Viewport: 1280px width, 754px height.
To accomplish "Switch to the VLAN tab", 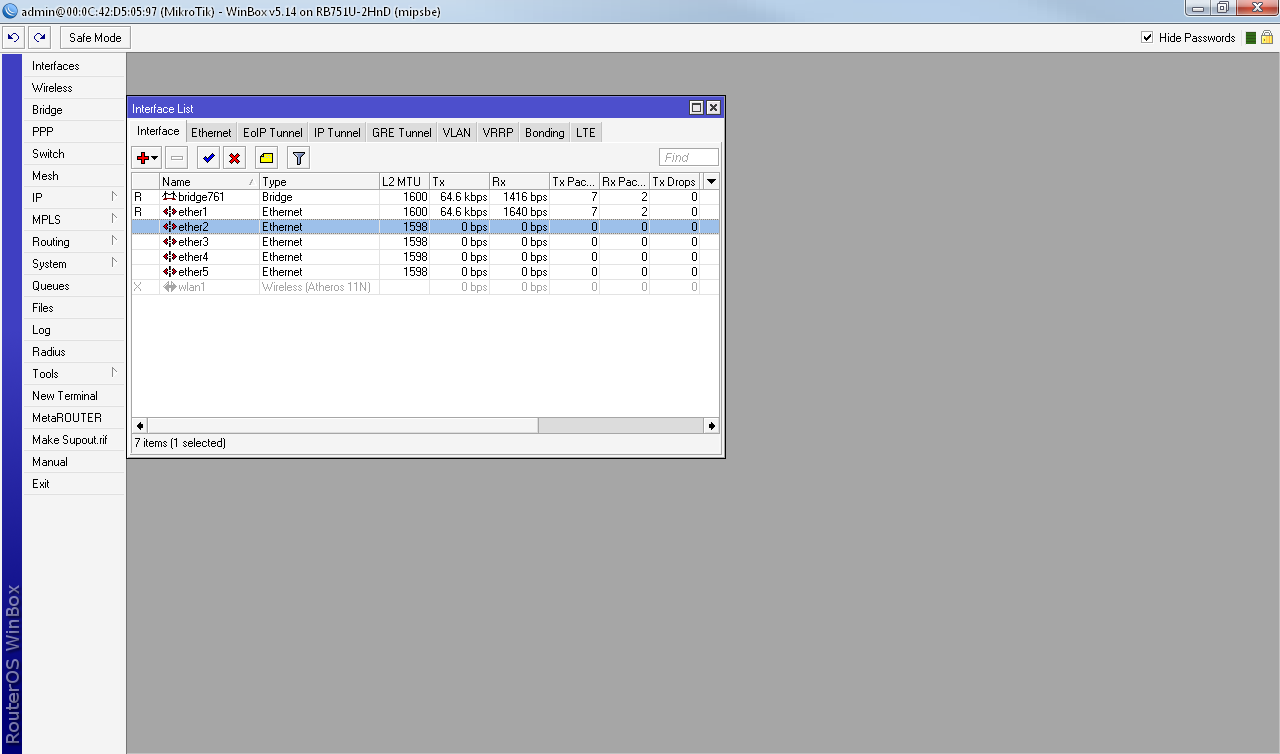I will tap(456, 132).
